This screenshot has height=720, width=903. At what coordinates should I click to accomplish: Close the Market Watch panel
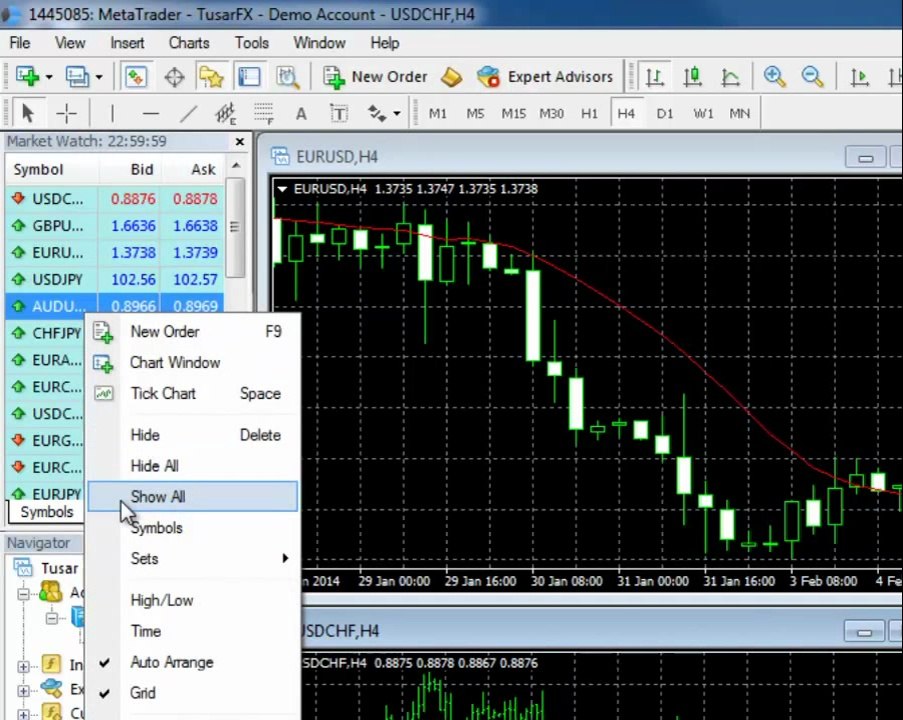coord(240,142)
